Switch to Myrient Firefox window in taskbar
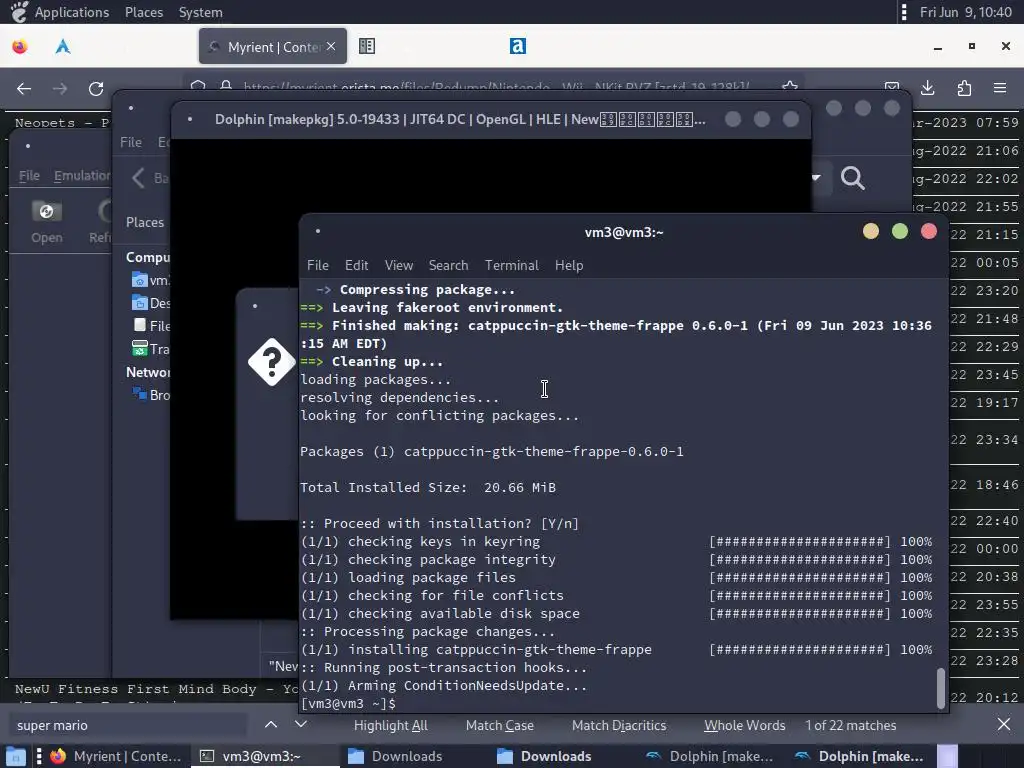This screenshot has height=768, width=1024. [118, 756]
